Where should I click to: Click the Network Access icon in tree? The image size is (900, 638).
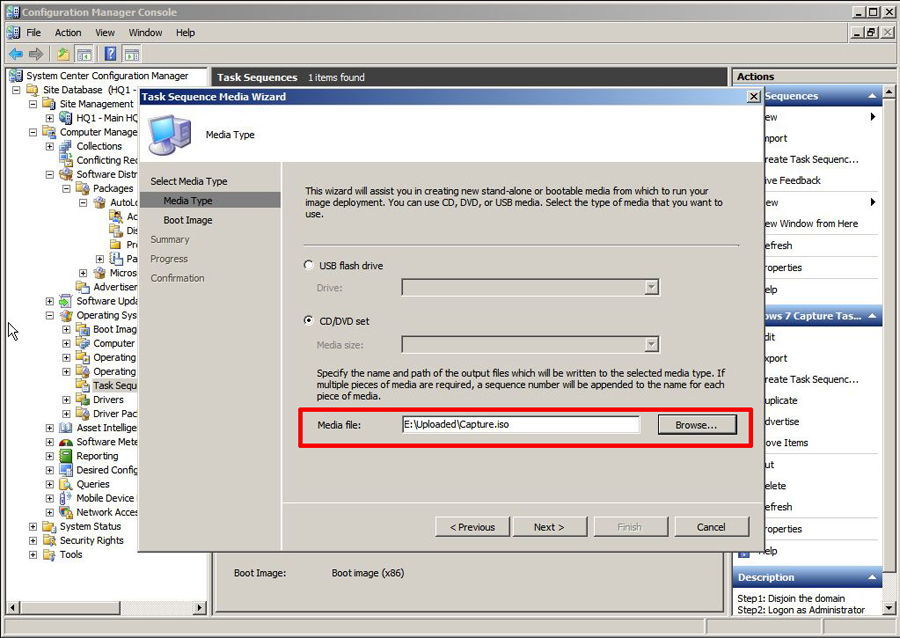pos(66,512)
